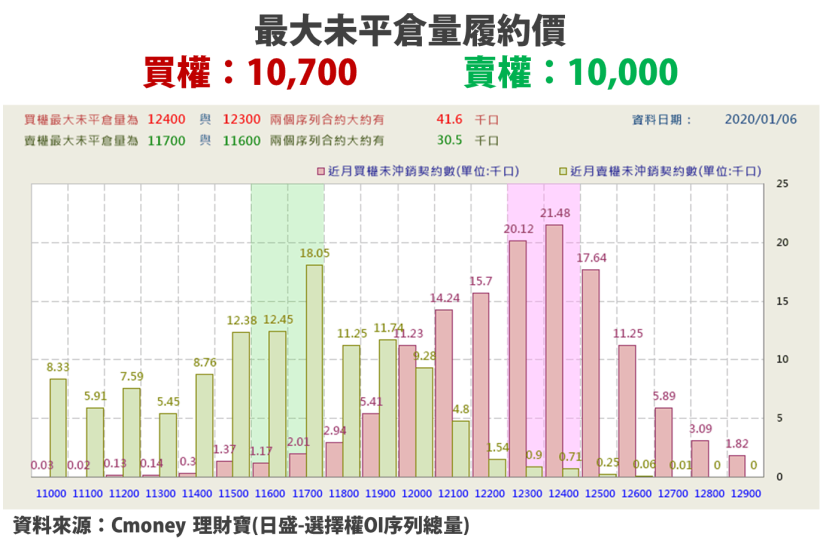Select legend text 近月賣權未沖銷契約數(單位:千口)
The image size is (820, 550).
tap(666, 171)
